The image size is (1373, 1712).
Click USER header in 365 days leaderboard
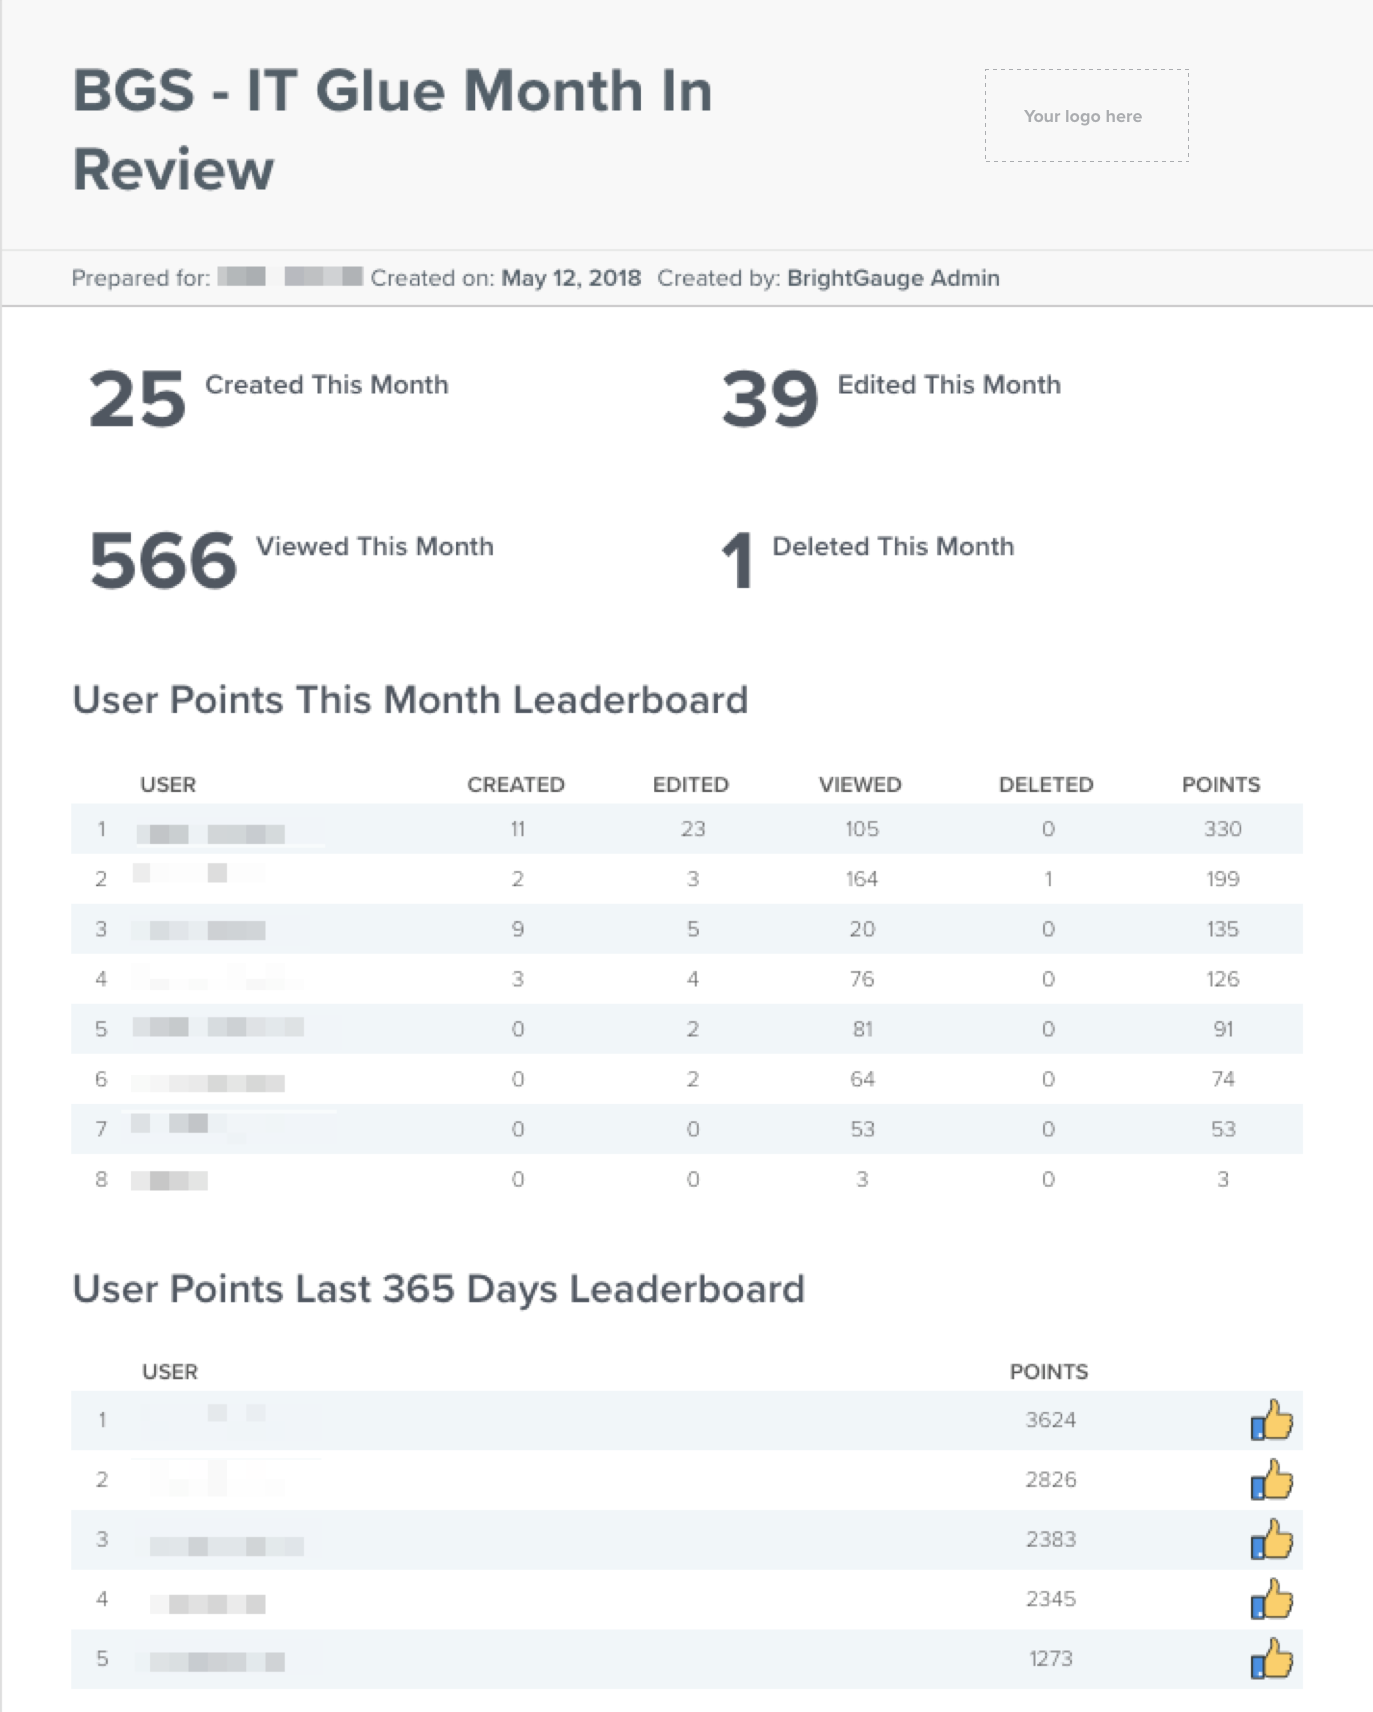(170, 1372)
